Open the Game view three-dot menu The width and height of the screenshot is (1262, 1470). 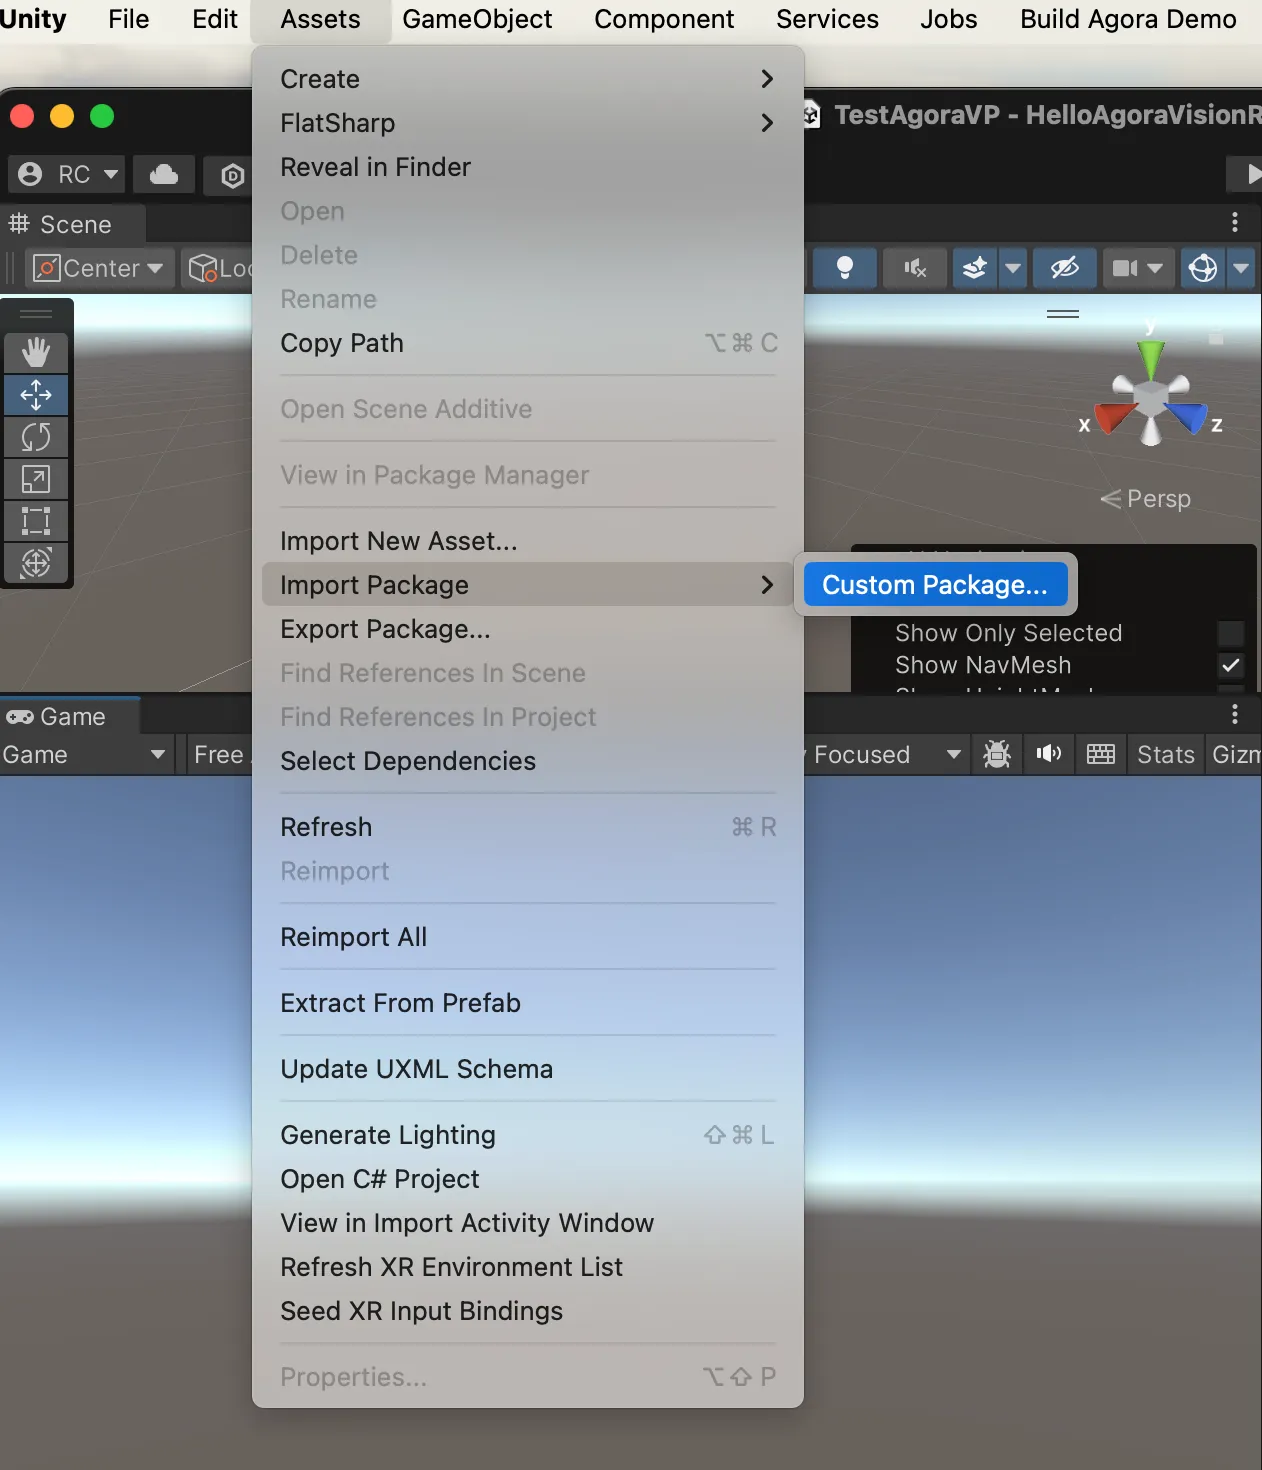(x=1235, y=714)
